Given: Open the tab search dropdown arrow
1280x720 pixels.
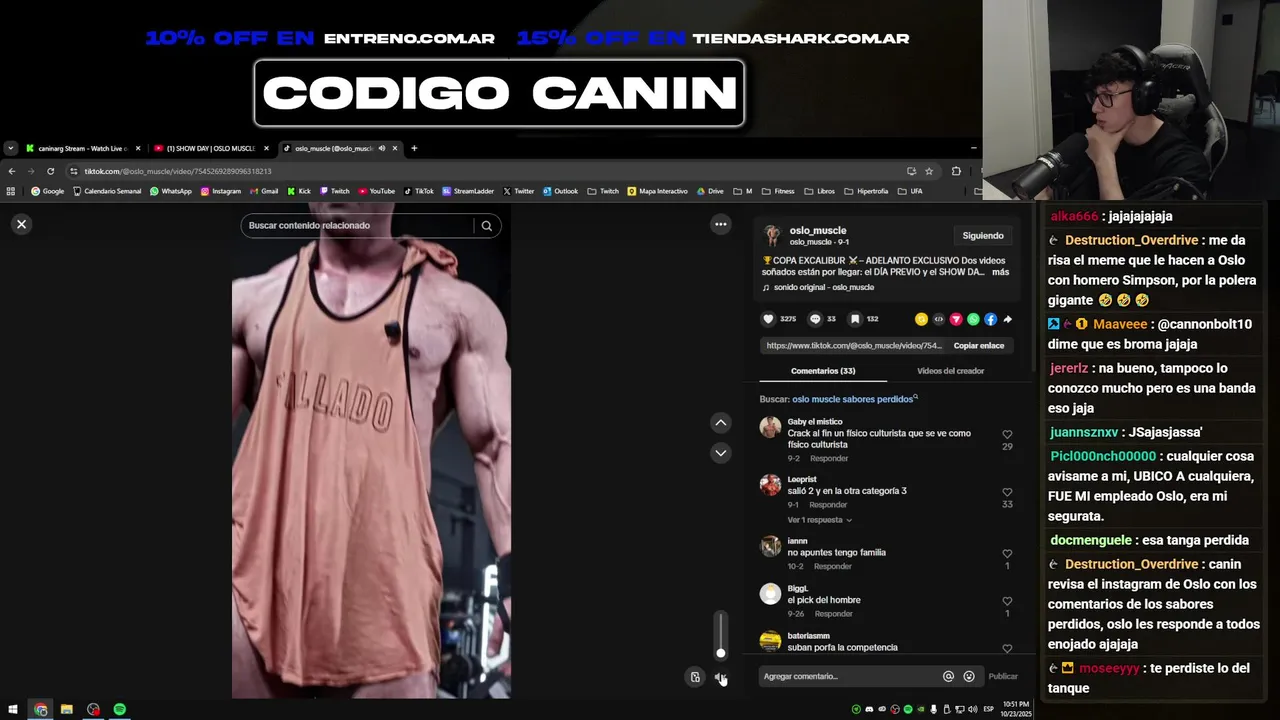Looking at the screenshot, I should 10,148.
